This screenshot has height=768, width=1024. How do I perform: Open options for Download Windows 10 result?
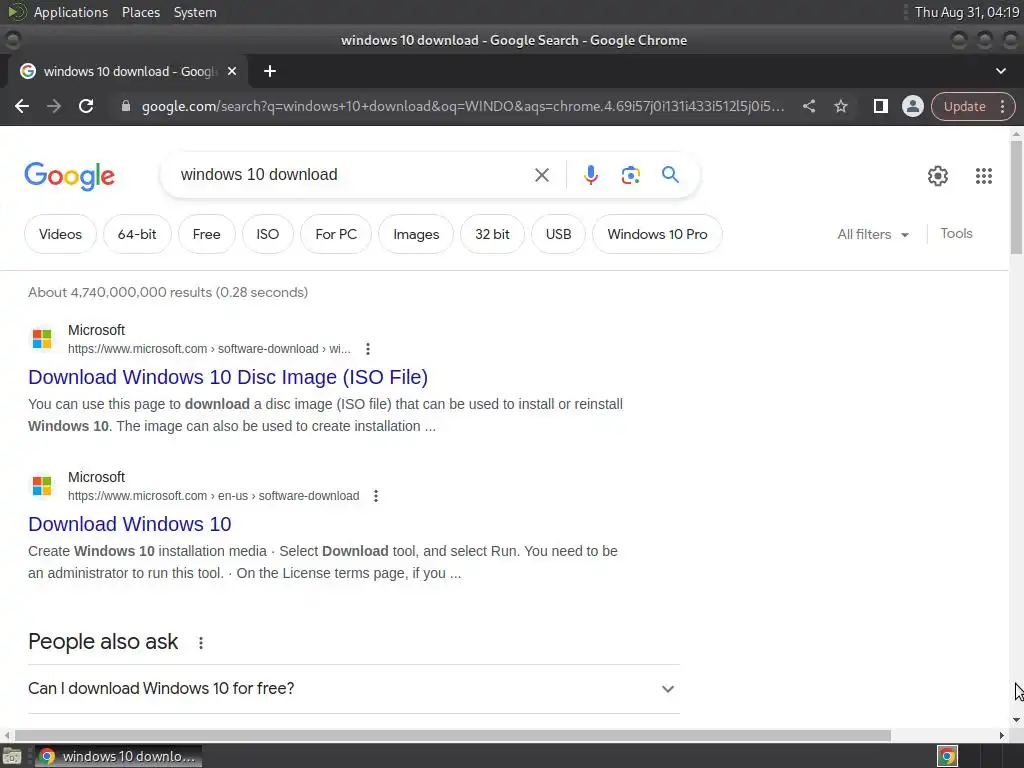tap(376, 496)
